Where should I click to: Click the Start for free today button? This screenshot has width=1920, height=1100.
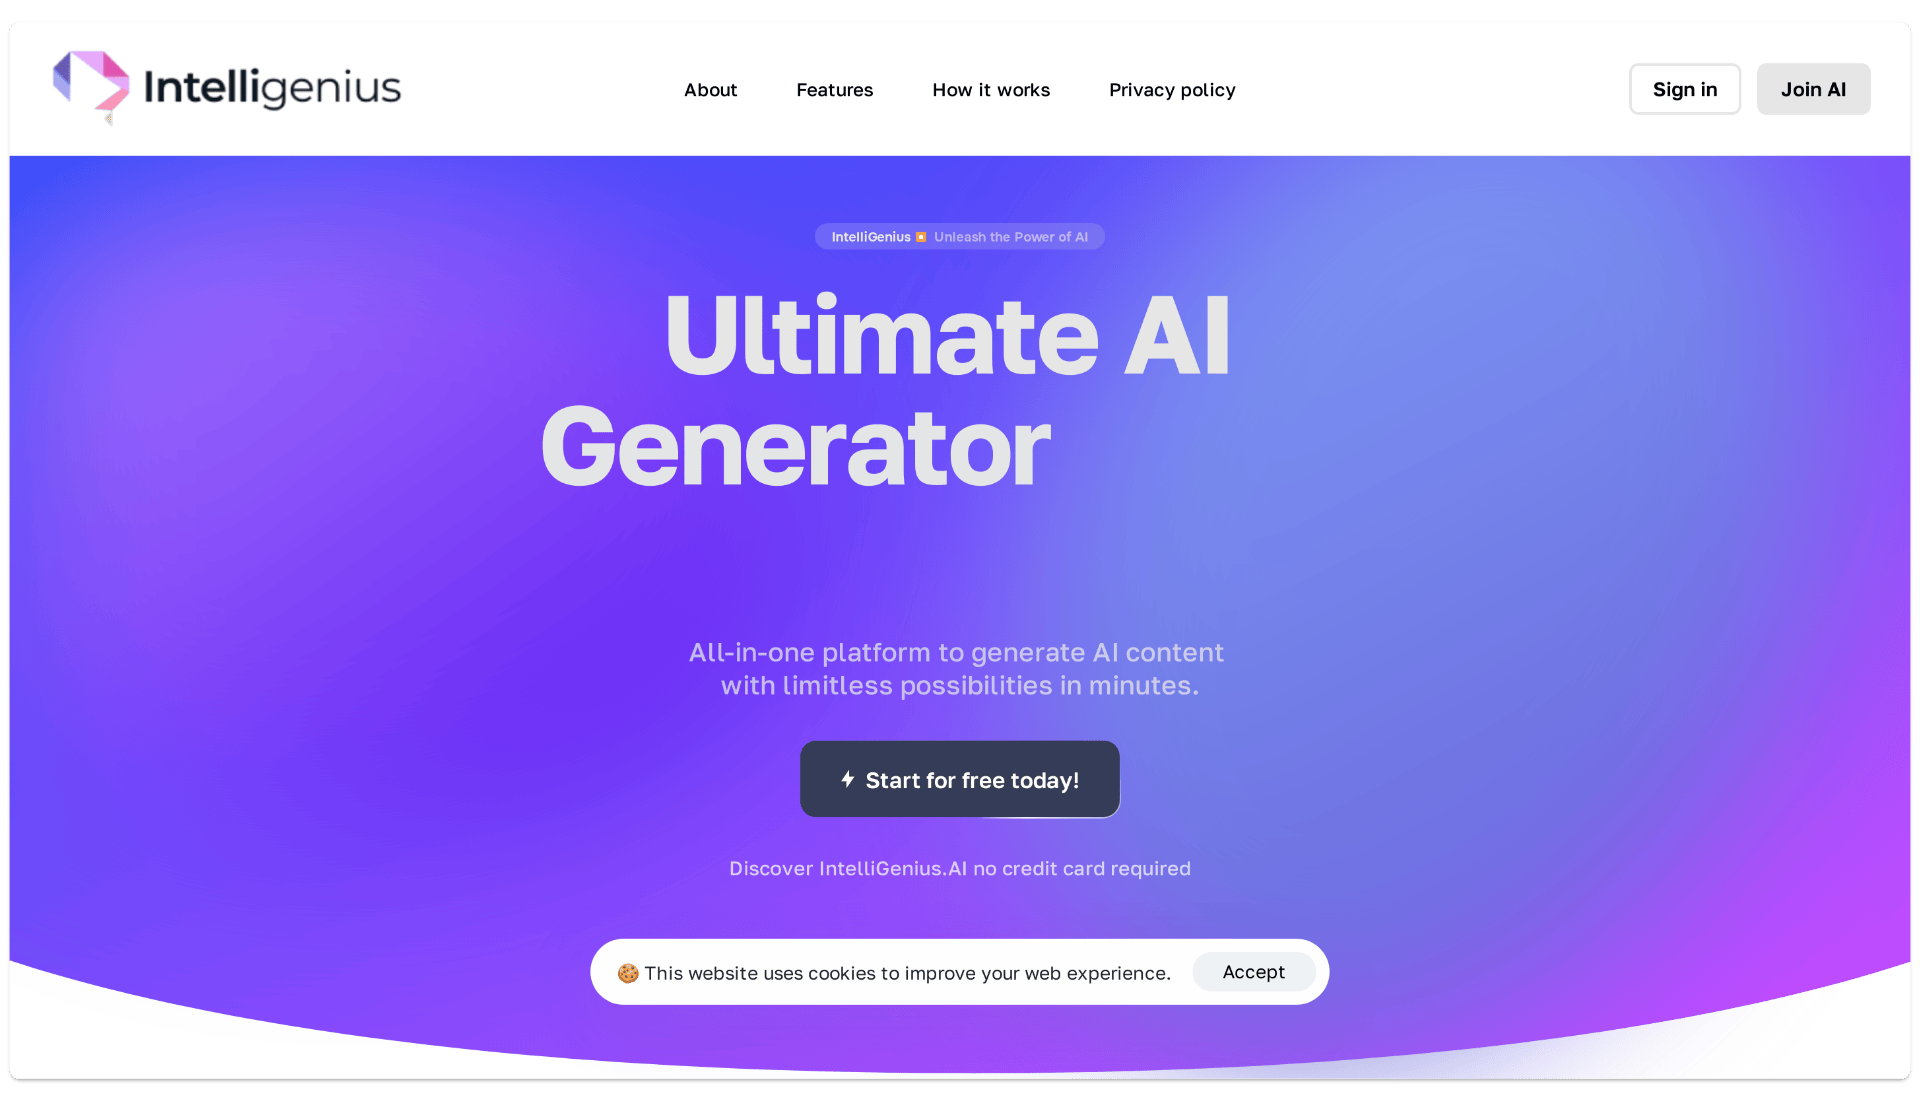coord(959,778)
